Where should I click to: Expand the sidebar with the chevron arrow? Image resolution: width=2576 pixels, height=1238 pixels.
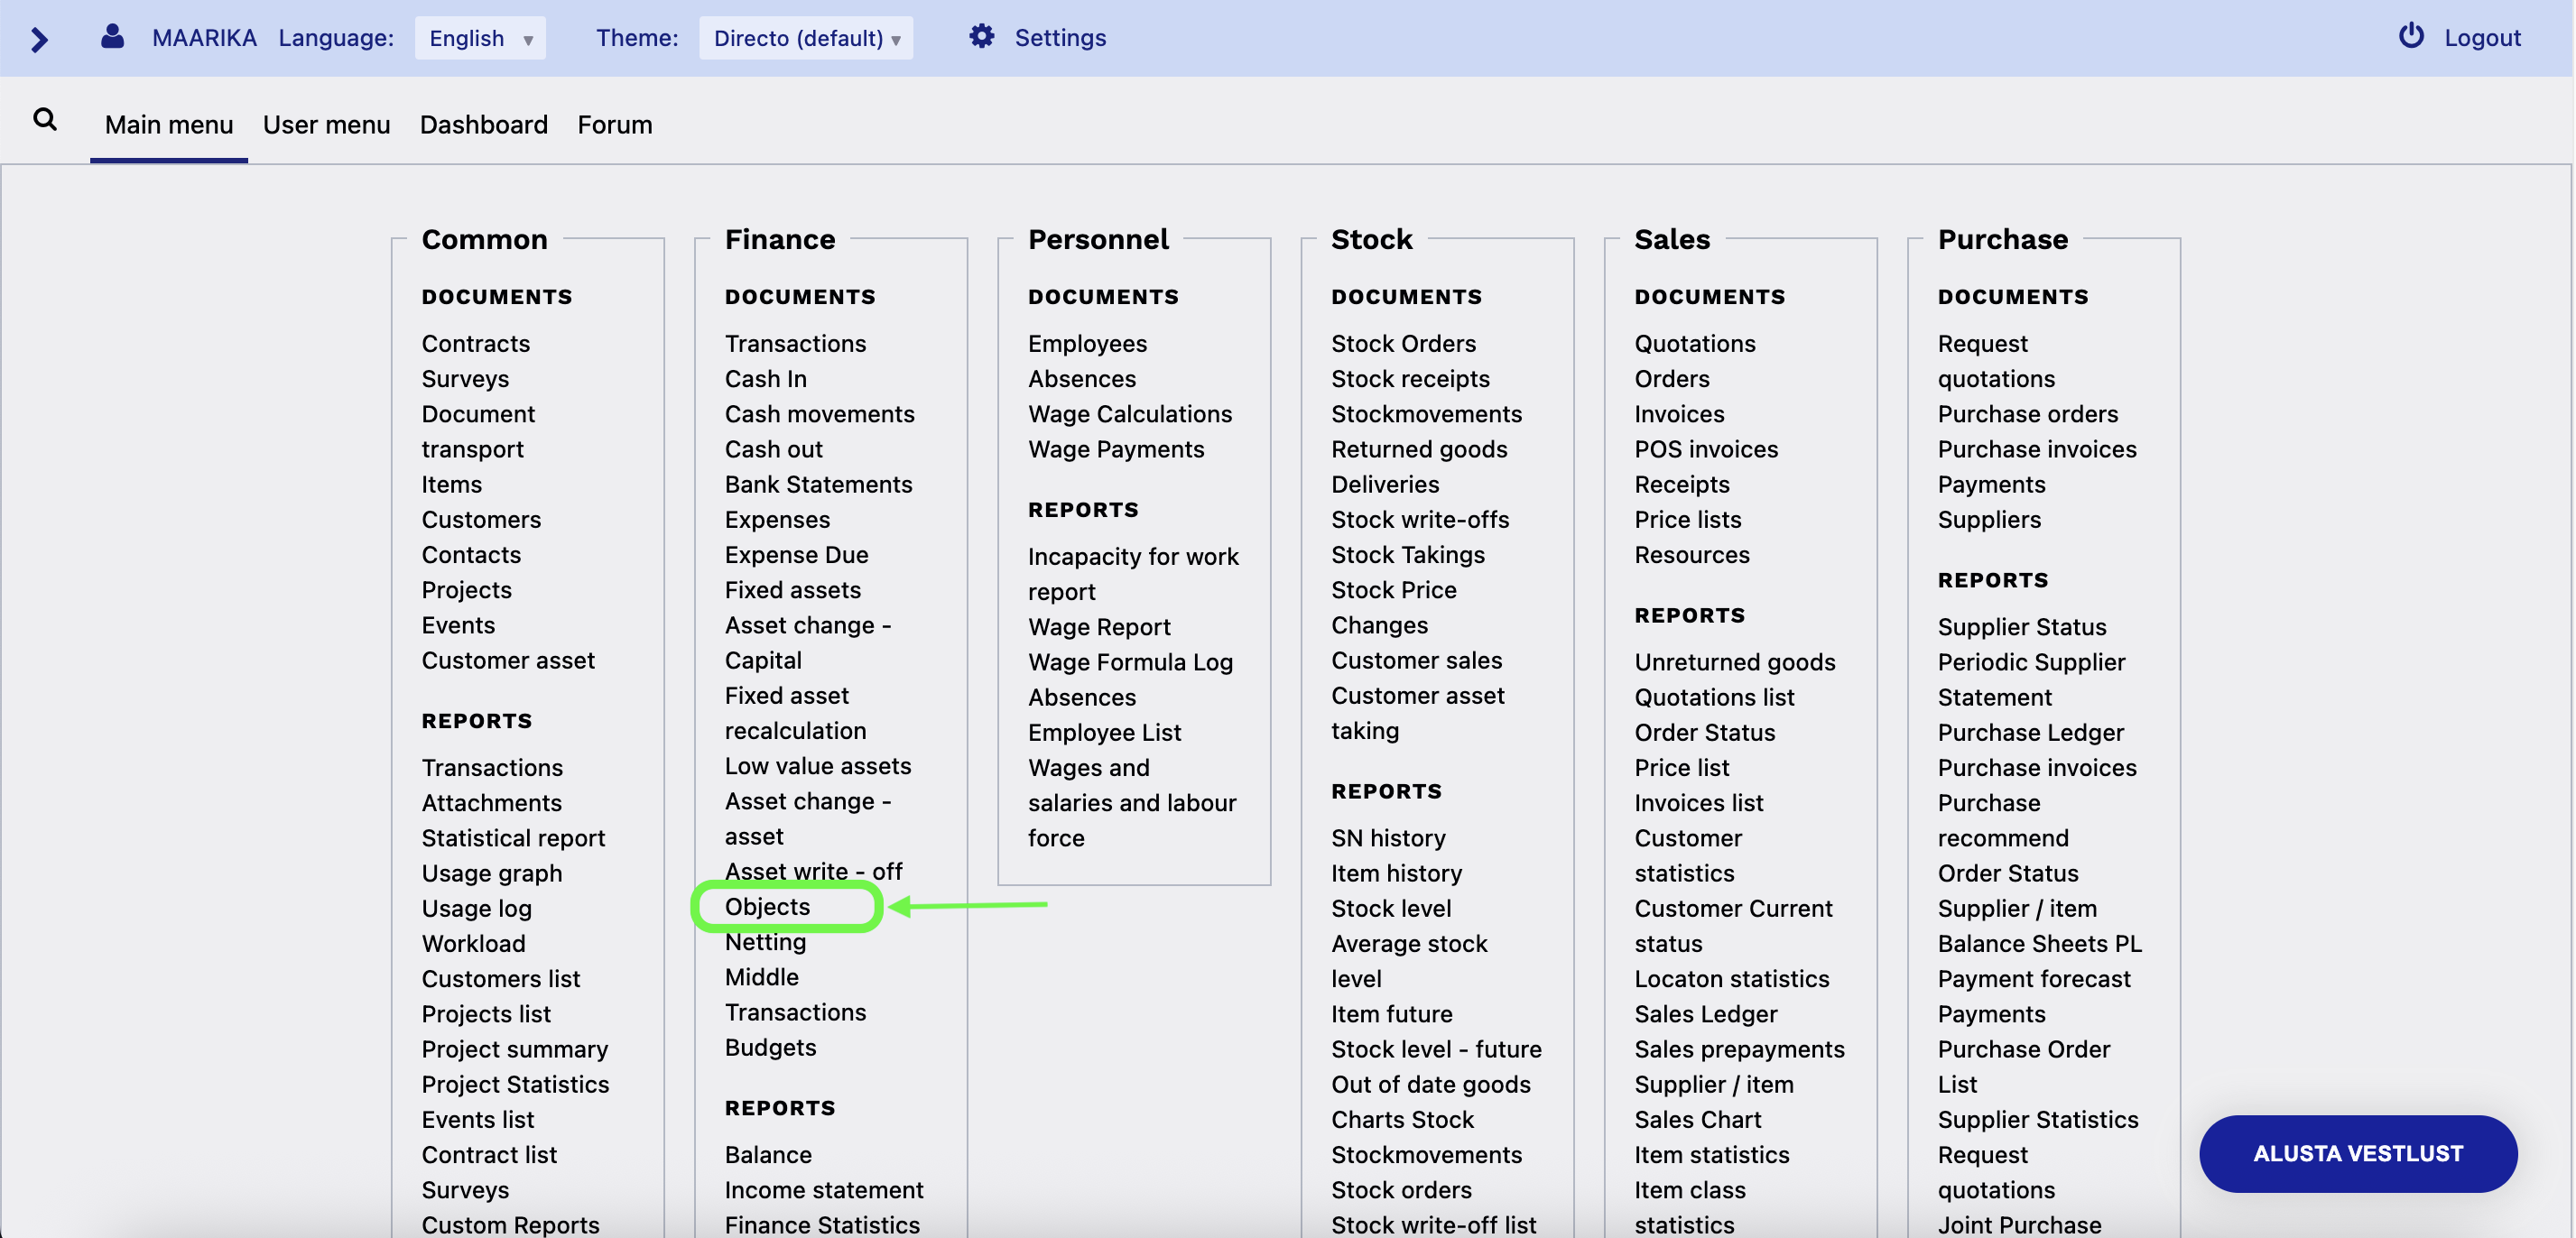[38, 40]
